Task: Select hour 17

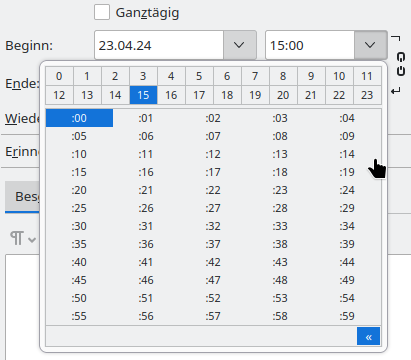Action: coord(199,95)
